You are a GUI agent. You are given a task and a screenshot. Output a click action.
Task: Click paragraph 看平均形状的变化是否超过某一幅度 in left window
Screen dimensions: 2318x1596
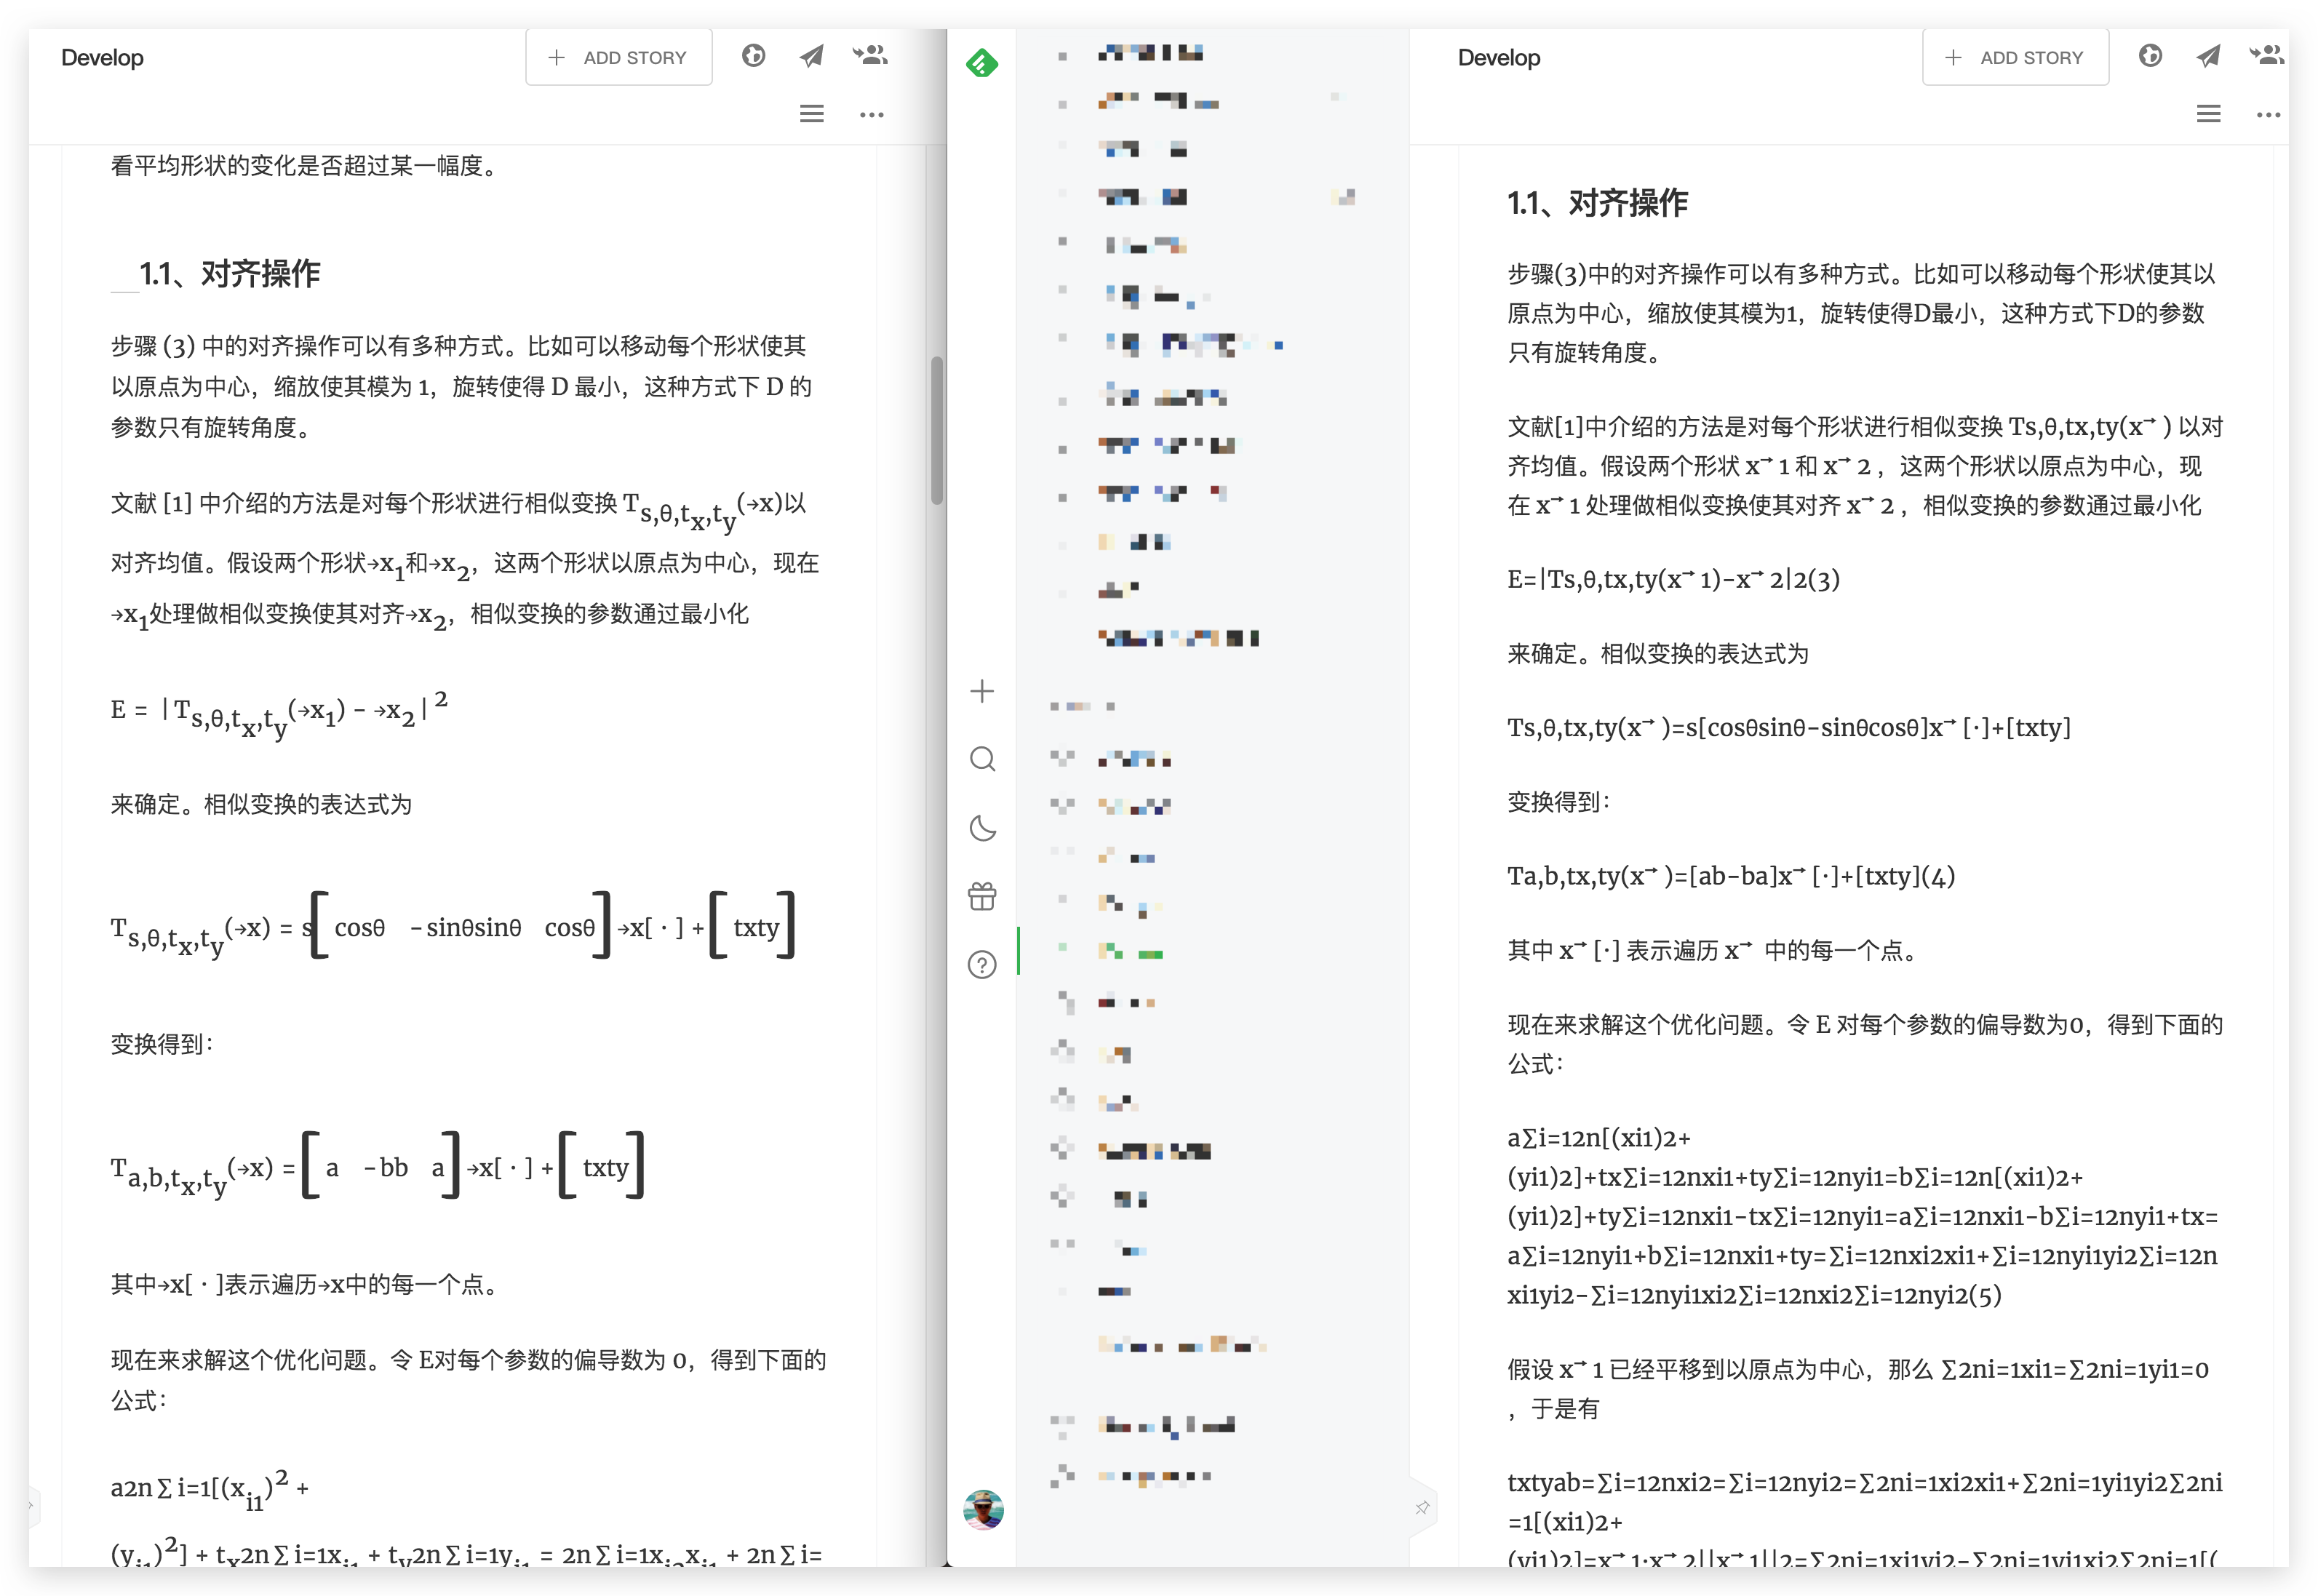tap(303, 165)
